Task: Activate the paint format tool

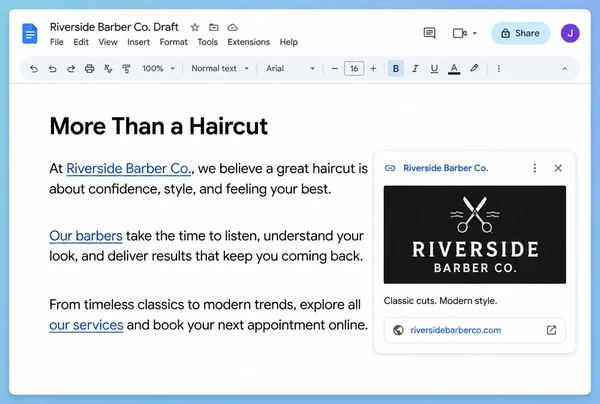Action: [x=126, y=69]
